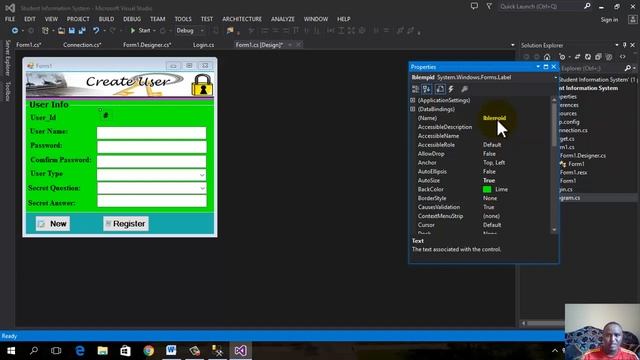This screenshot has height=360, width=640.
Task: Open Microsoft Word from taskbar
Action: pyautogui.click(x=171, y=351)
